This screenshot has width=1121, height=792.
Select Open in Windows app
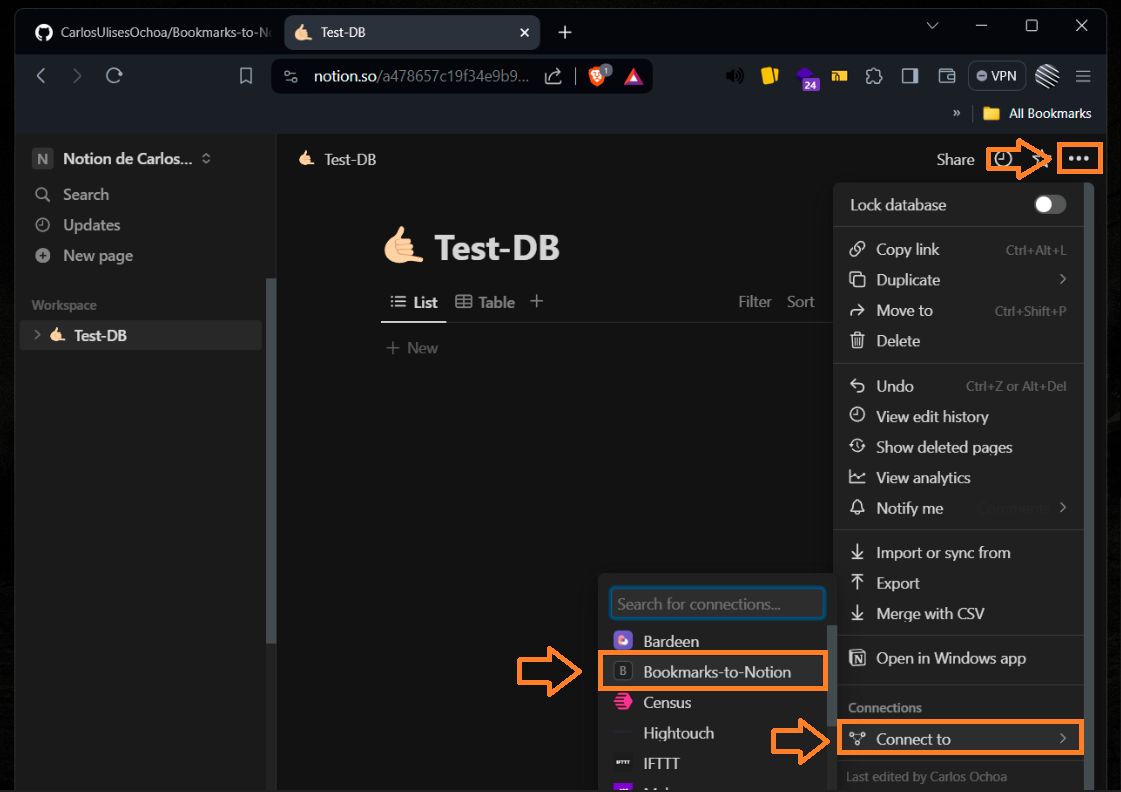point(958,658)
